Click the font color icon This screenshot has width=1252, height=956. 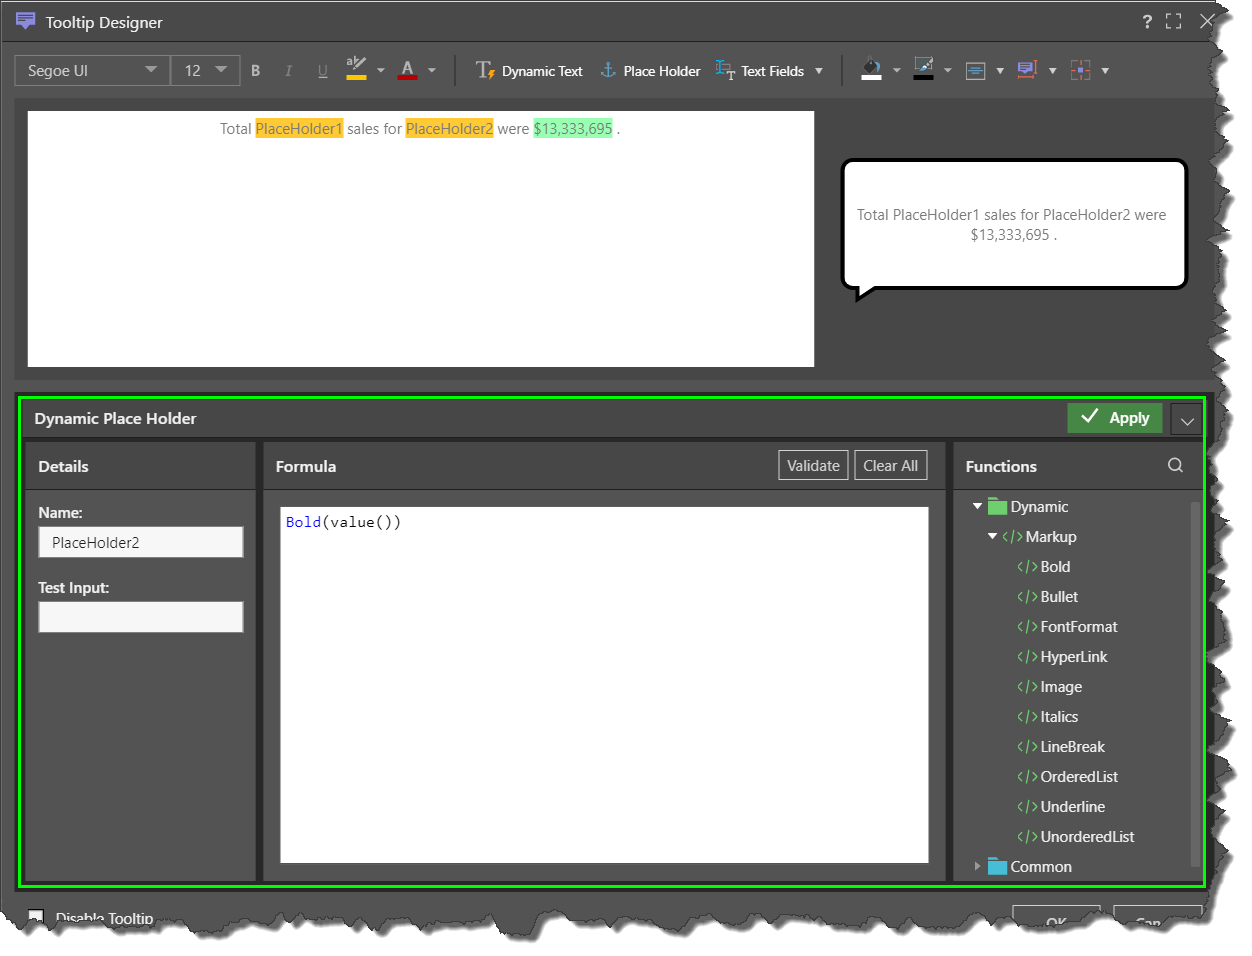tap(407, 70)
